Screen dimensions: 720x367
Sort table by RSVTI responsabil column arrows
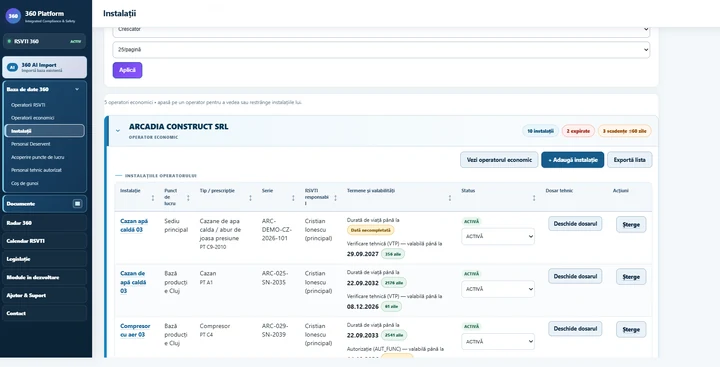(x=335, y=198)
